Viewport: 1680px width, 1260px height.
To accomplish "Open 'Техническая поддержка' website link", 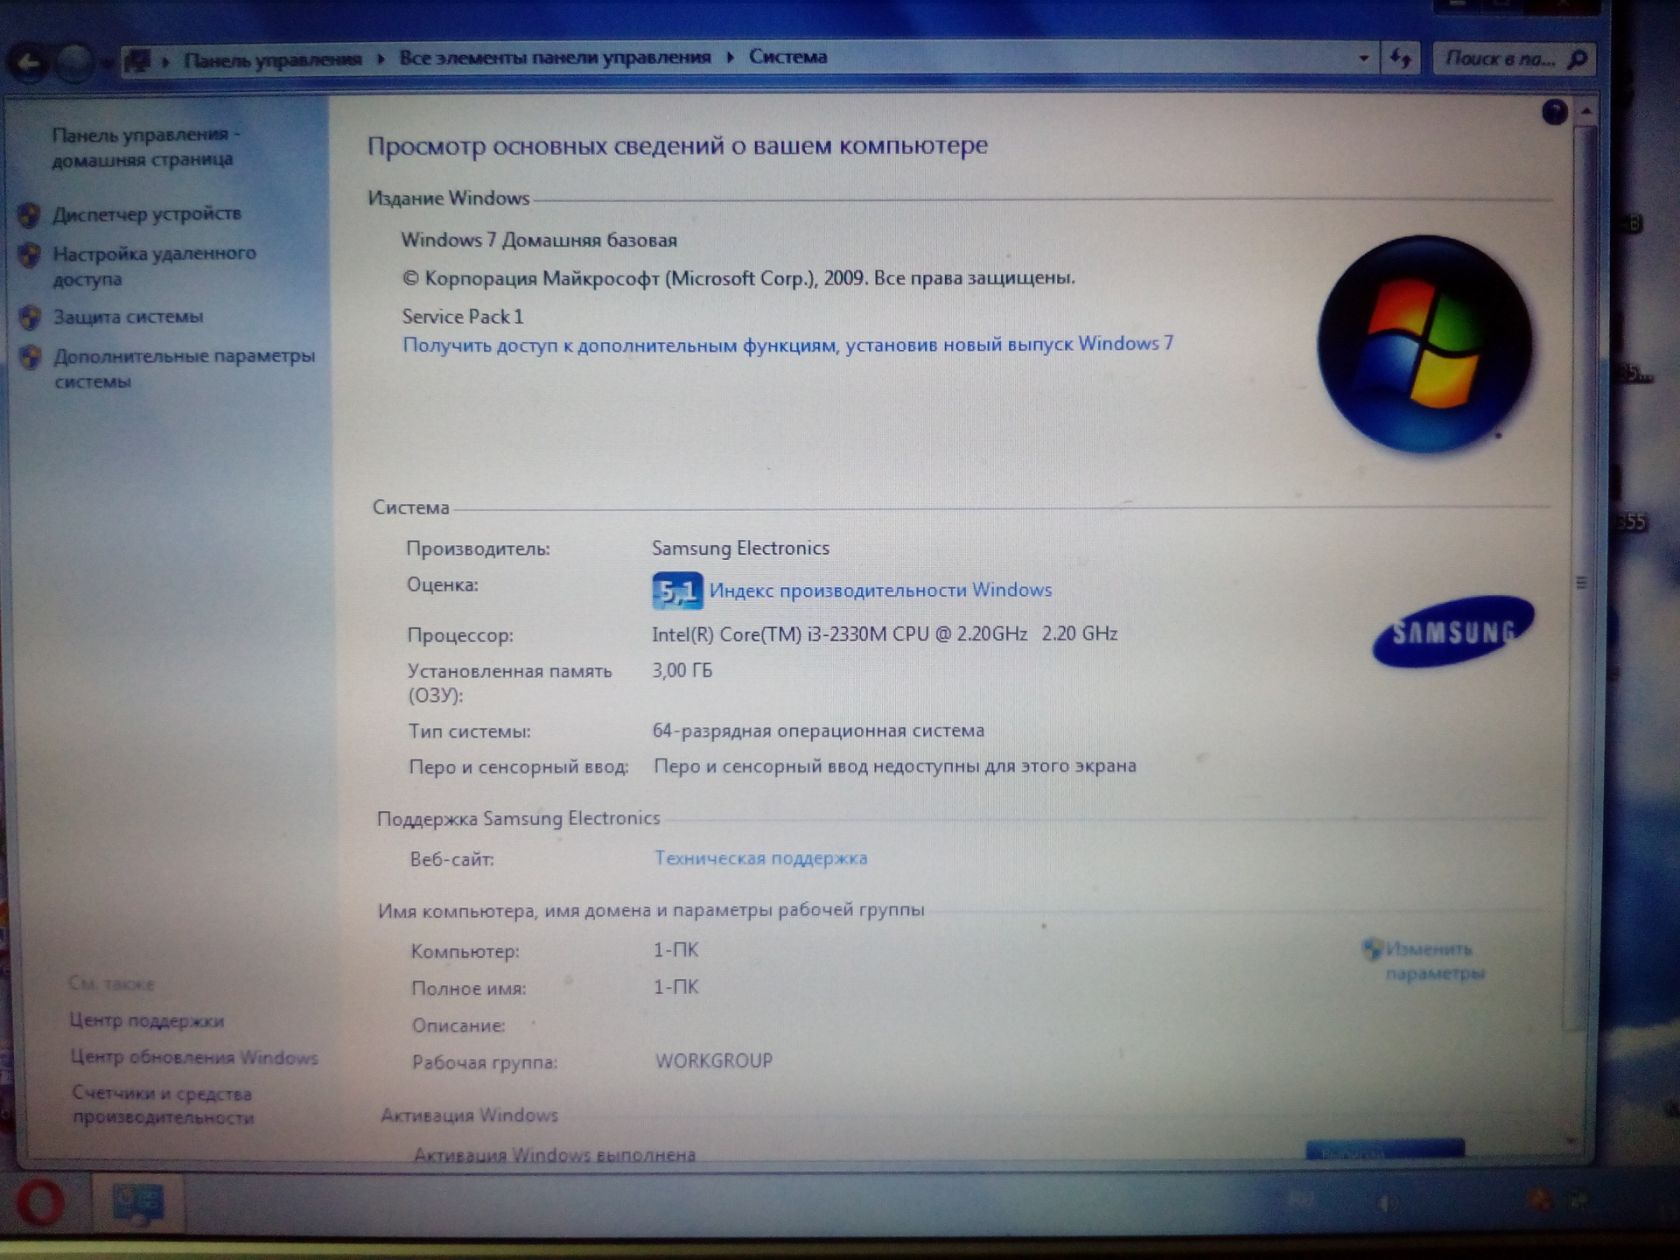I will pos(761,858).
